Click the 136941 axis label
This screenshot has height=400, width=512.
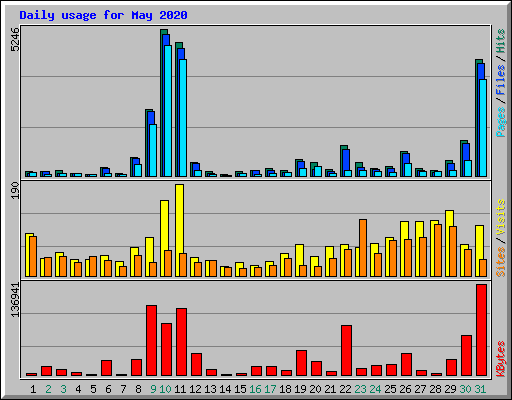pos(15,300)
